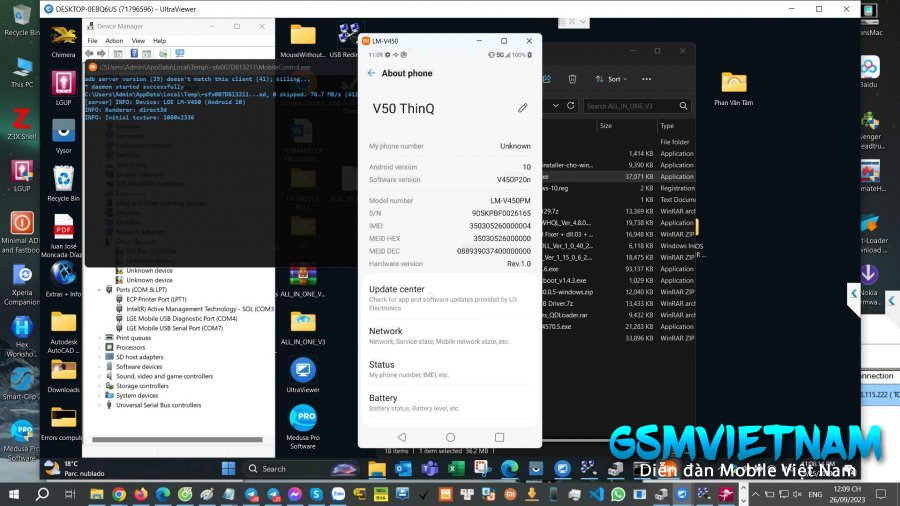Image resolution: width=900 pixels, height=506 pixels.
Task: Open View menu in Device Manager
Action: 138,41
